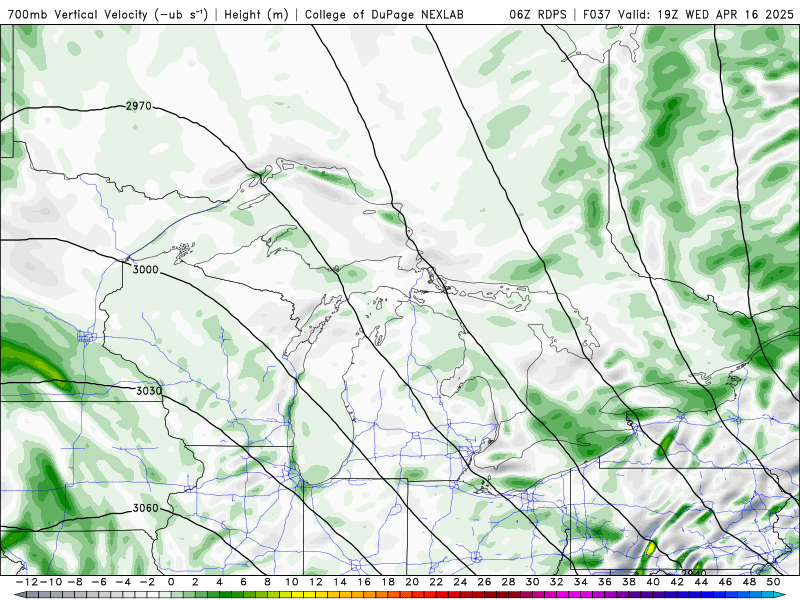Click the 48 colorbar label
The width and height of the screenshot is (800, 600).
[749, 582]
